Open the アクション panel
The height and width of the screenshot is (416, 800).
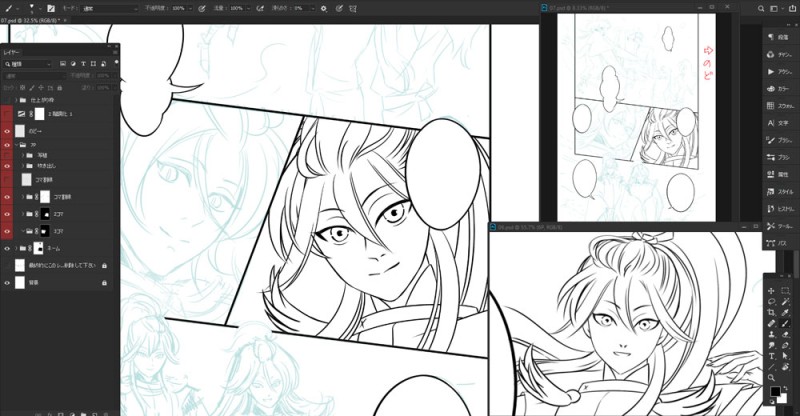click(778, 71)
